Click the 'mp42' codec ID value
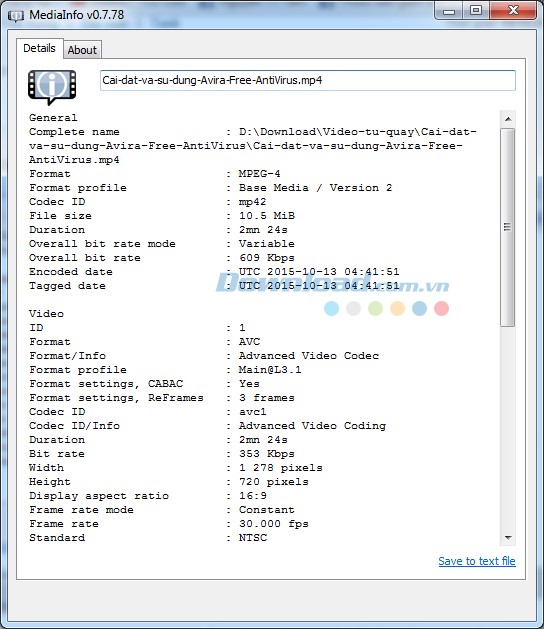 point(252,202)
